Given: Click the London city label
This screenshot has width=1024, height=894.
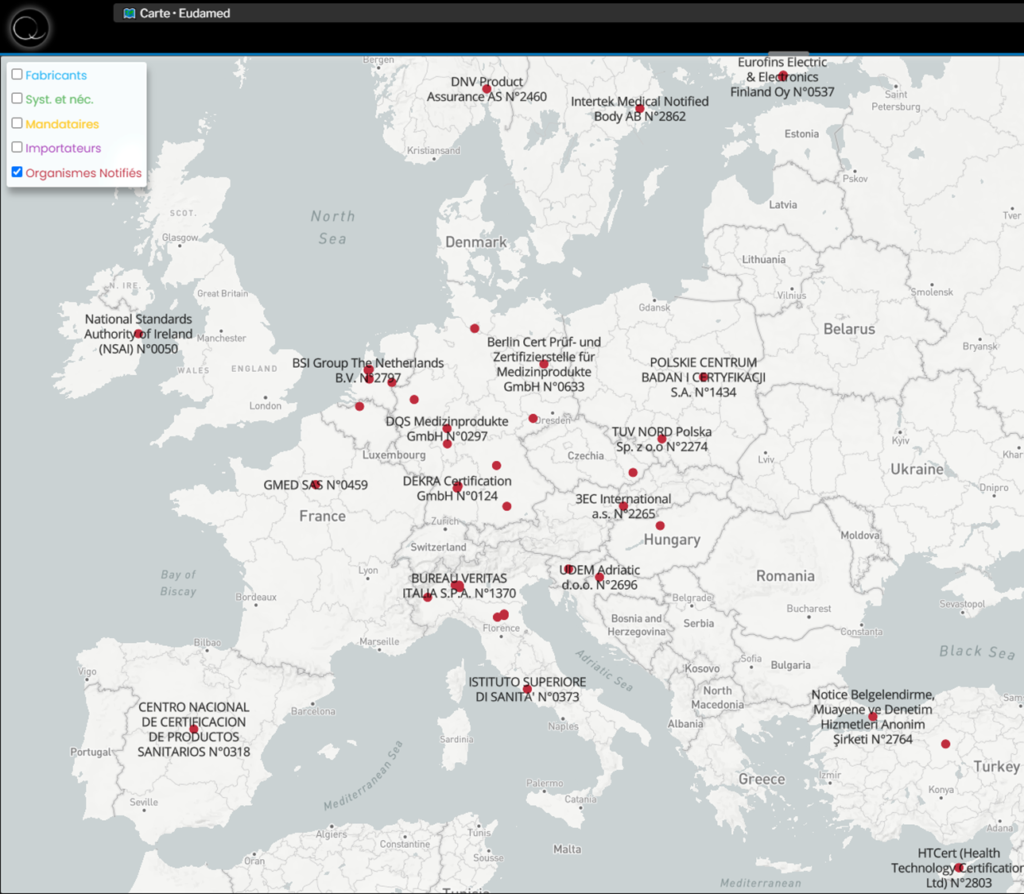Looking at the screenshot, I should tap(265, 406).
